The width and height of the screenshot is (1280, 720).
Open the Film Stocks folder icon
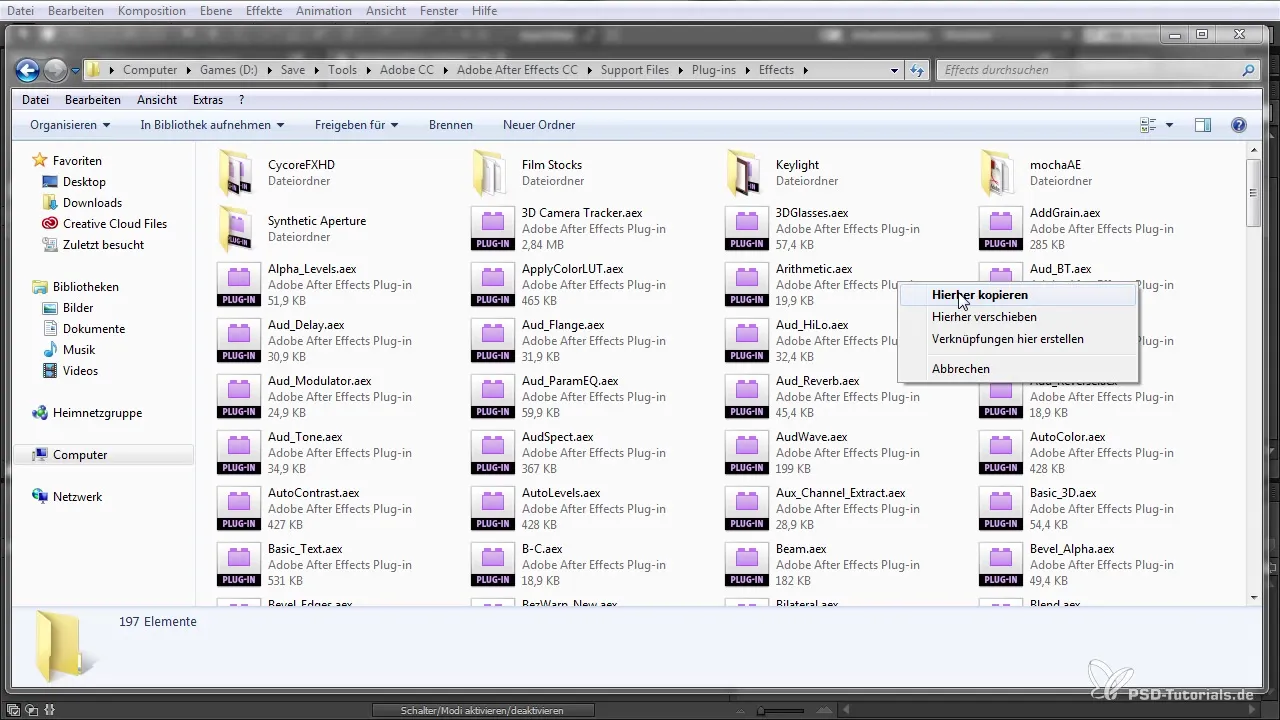tap(491, 173)
